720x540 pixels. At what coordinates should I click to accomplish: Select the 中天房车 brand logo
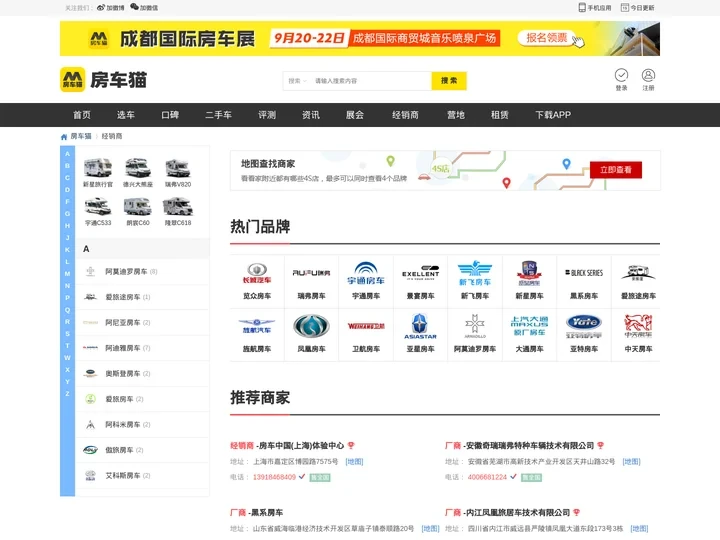[638, 326]
